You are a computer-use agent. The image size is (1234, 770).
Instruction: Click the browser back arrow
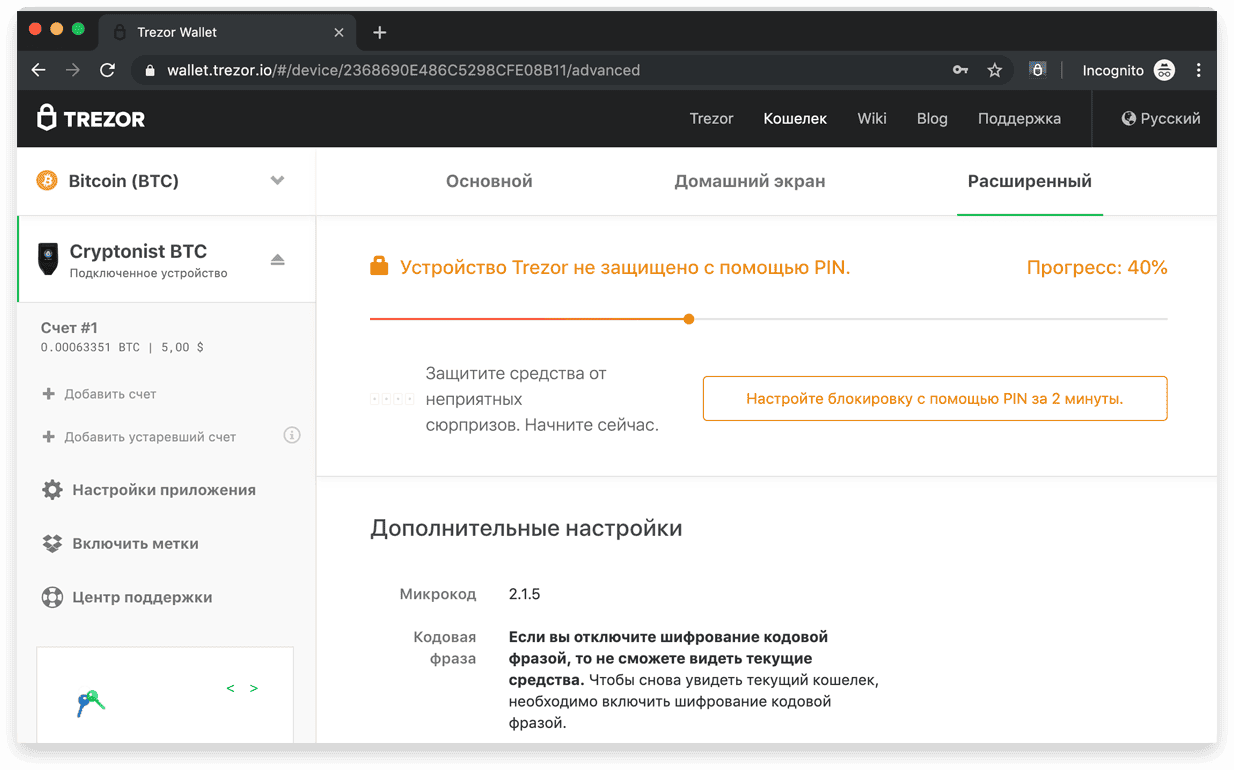[38, 70]
